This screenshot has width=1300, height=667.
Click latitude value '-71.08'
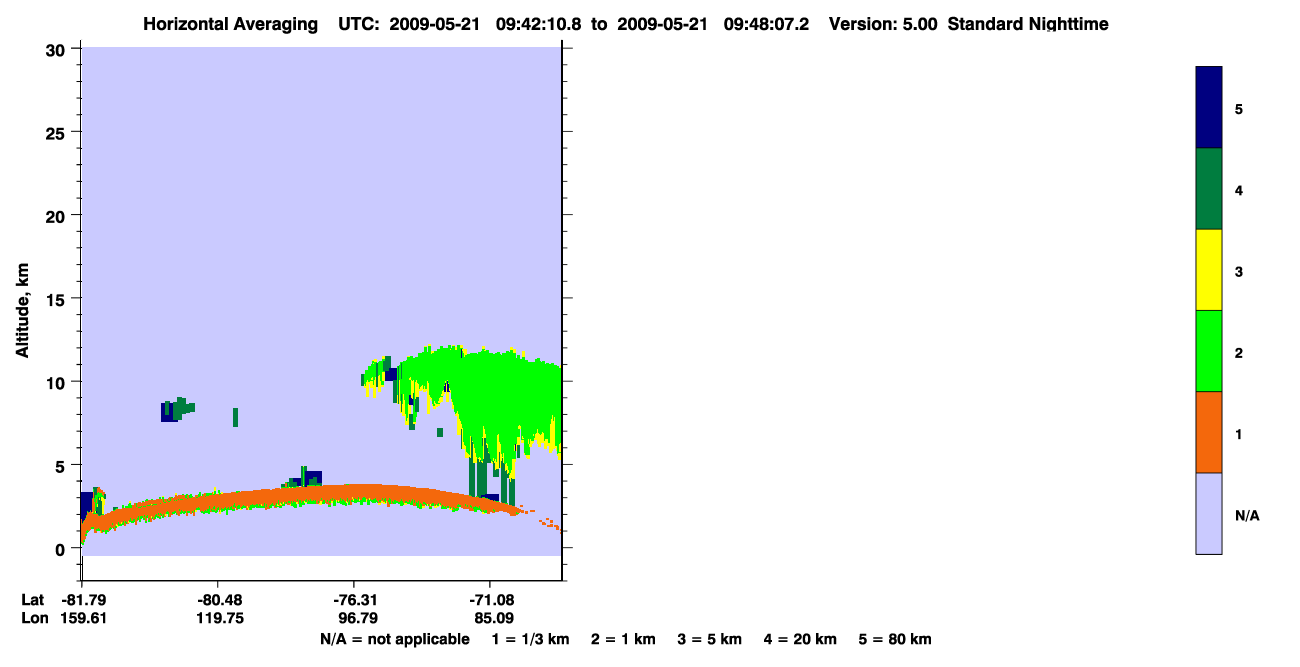click(x=491, y=600)
